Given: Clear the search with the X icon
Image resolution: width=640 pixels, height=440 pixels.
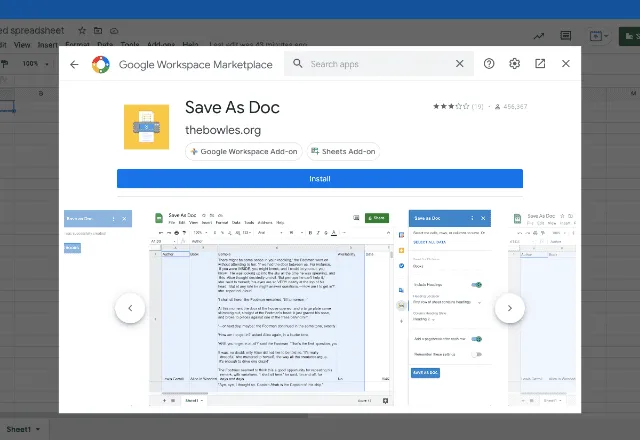Looking at the screenshot, I should coord(460,64).
